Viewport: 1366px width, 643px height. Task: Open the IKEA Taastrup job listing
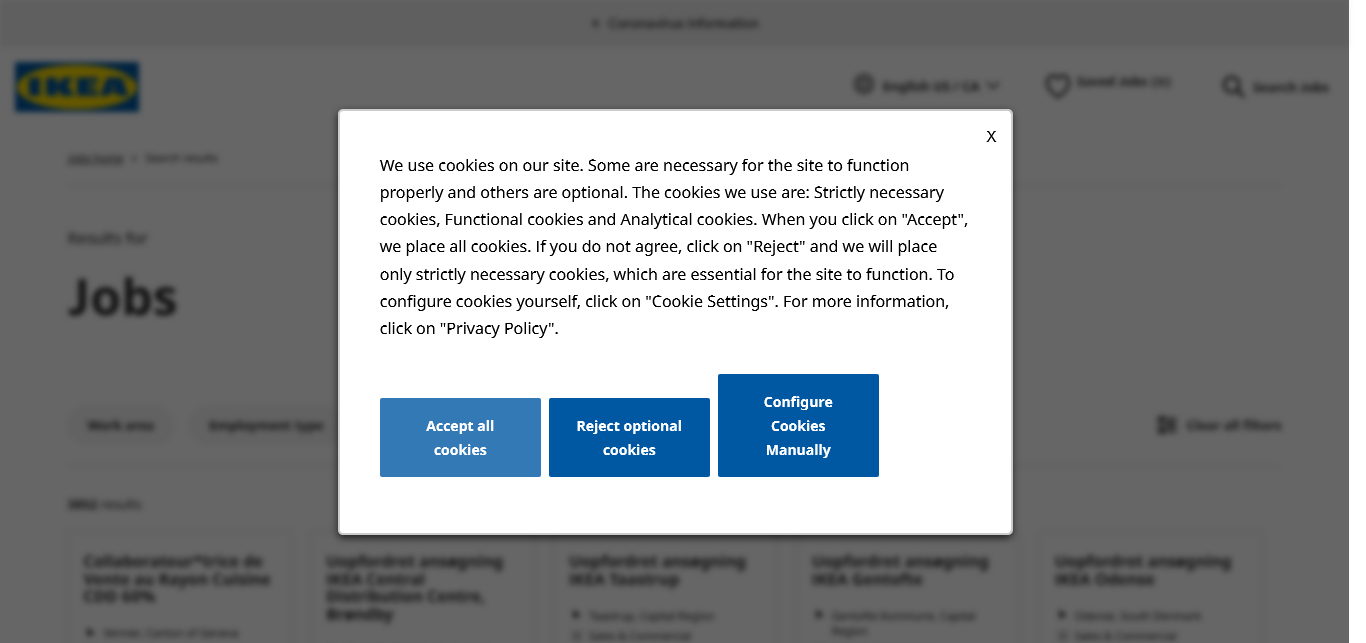point(656,570)
